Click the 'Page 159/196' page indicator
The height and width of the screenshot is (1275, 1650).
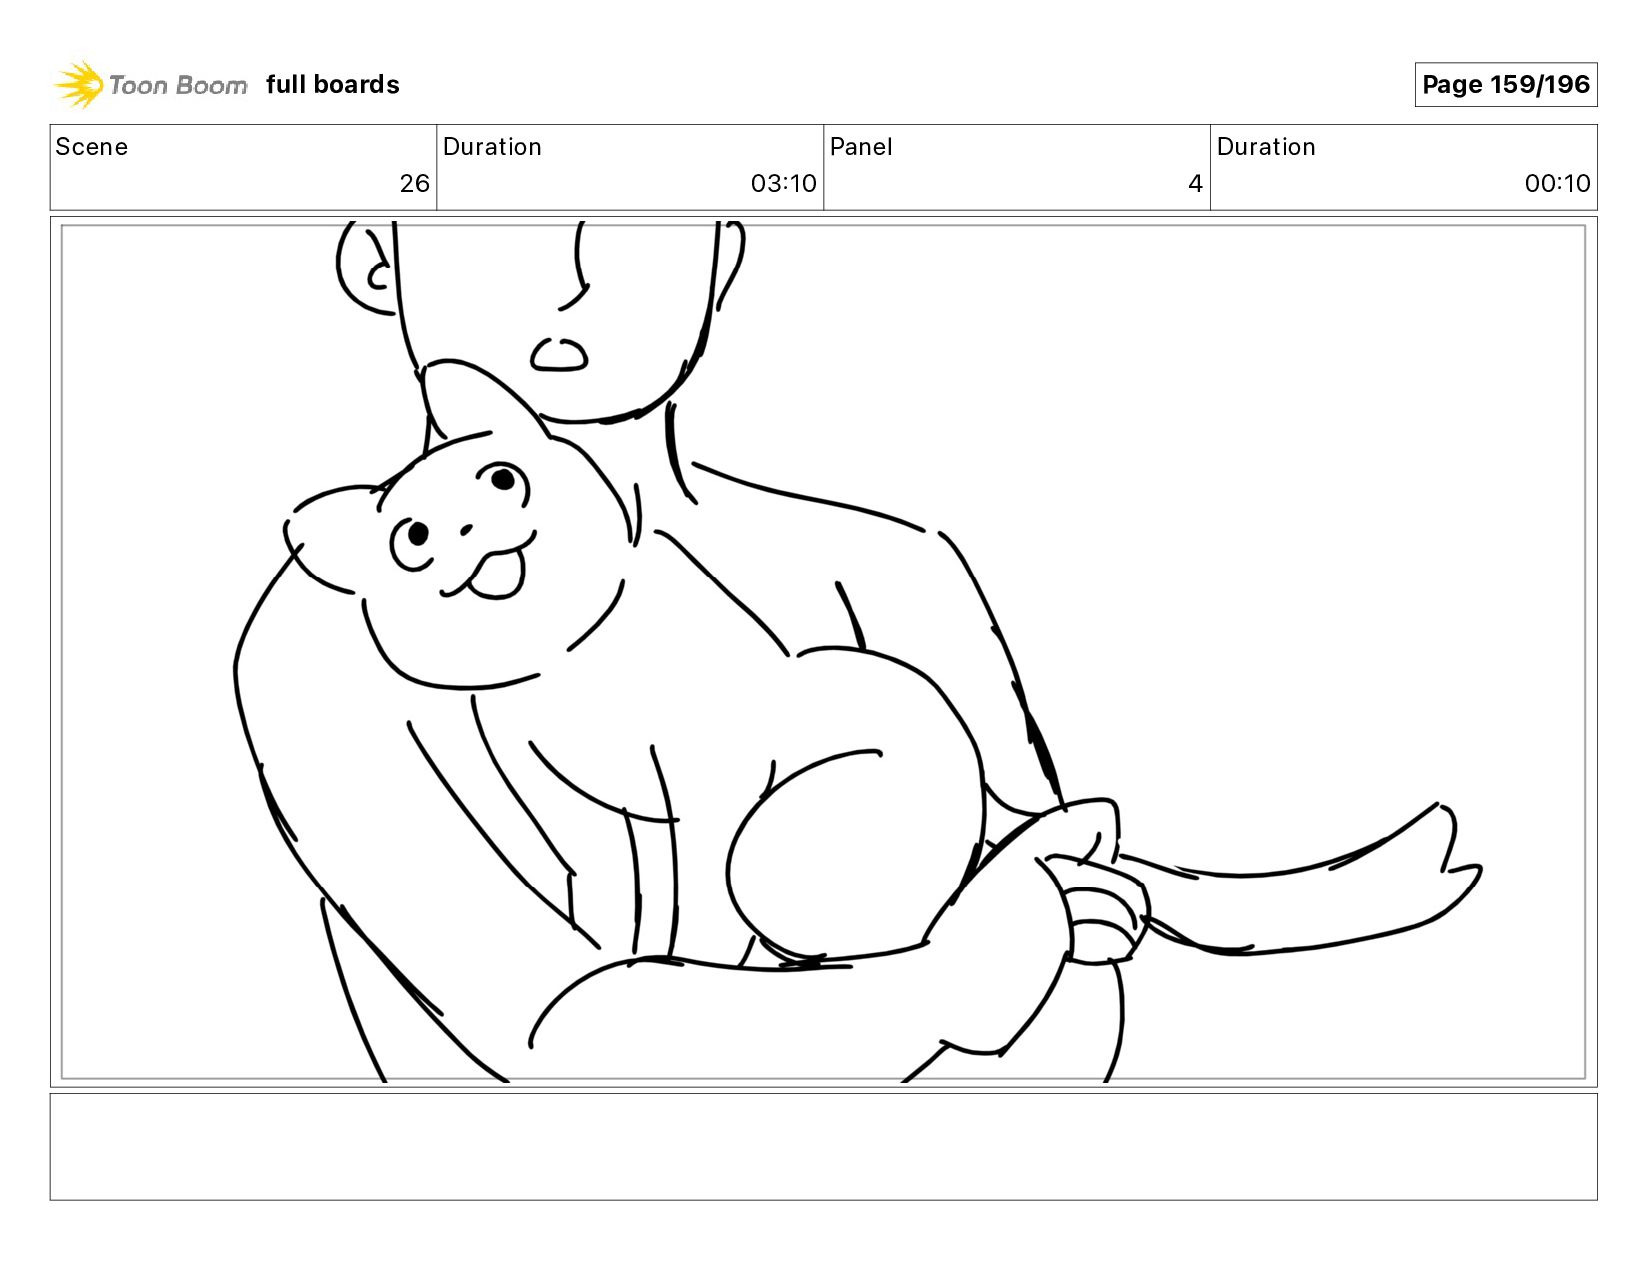pos(1505,84)
